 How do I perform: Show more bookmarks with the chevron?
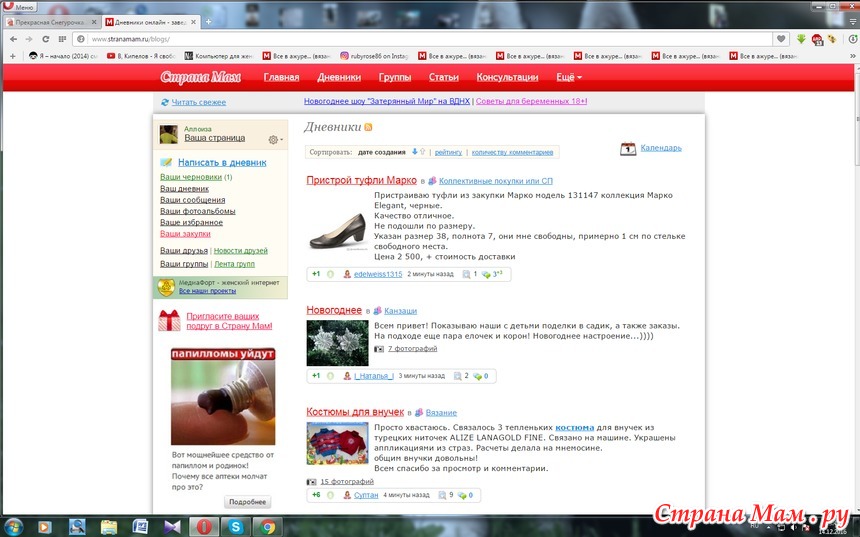click(x=853, y=56)
